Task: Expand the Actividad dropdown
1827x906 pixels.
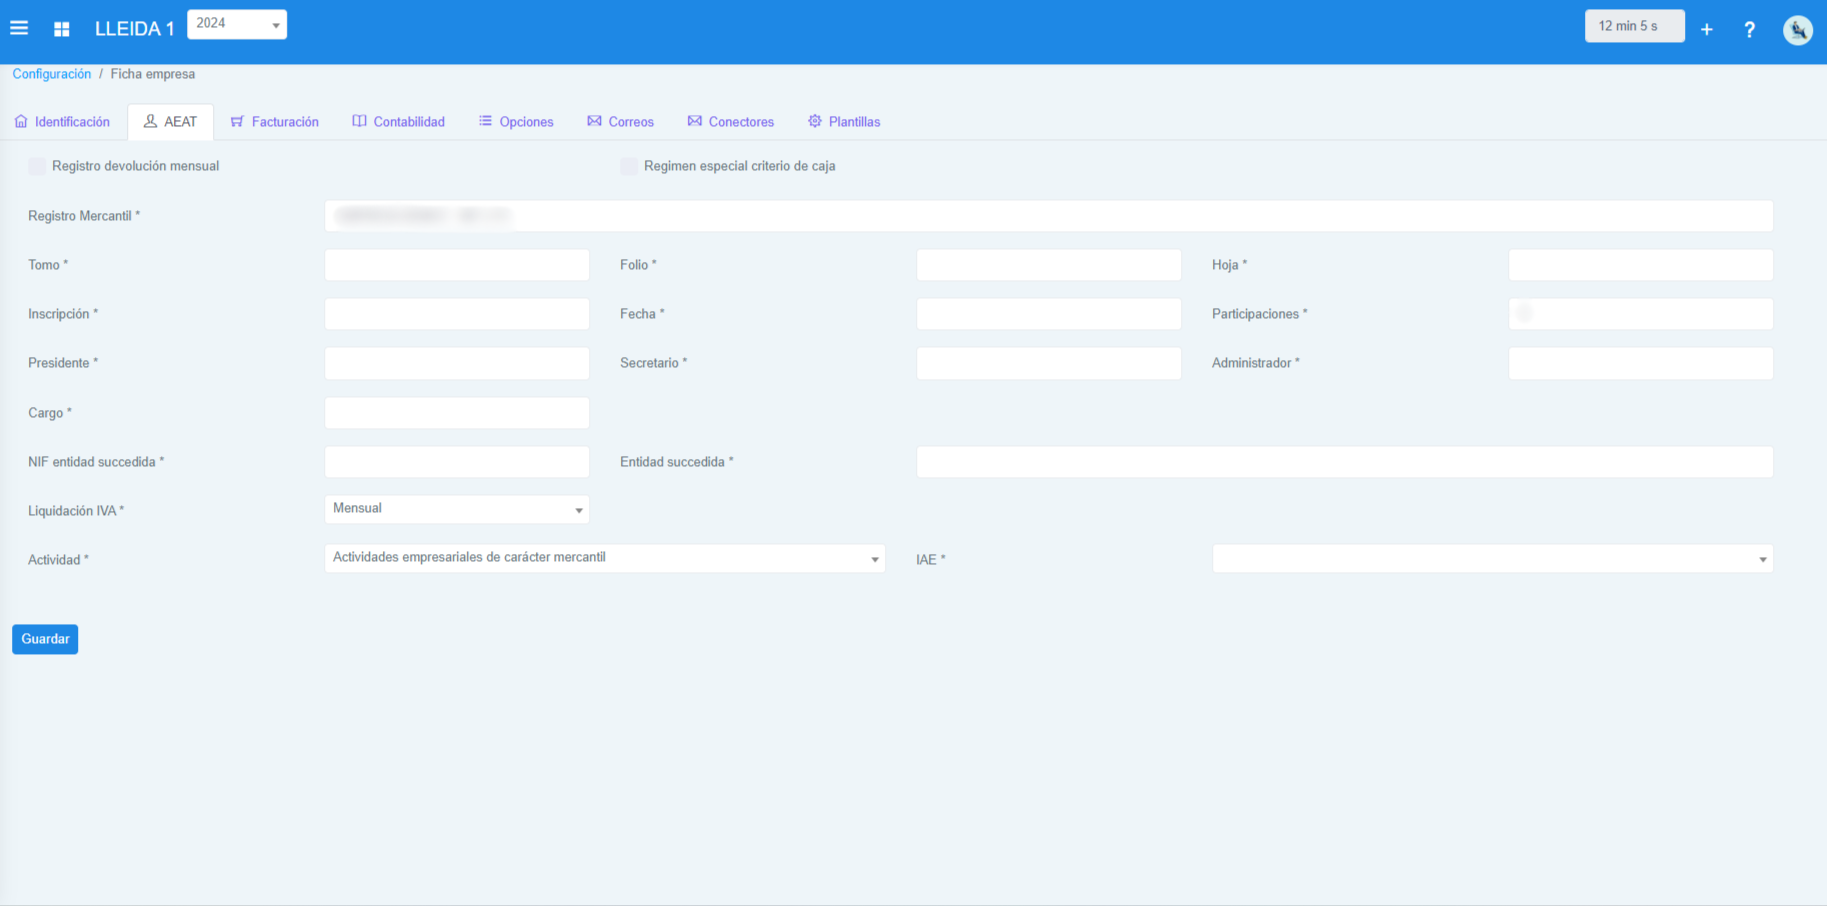Action: 605,558
